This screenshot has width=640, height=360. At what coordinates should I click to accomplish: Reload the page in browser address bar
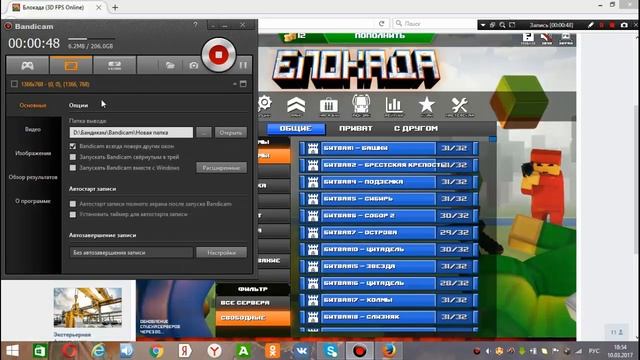pyautogui.click(x=382, y=24)
